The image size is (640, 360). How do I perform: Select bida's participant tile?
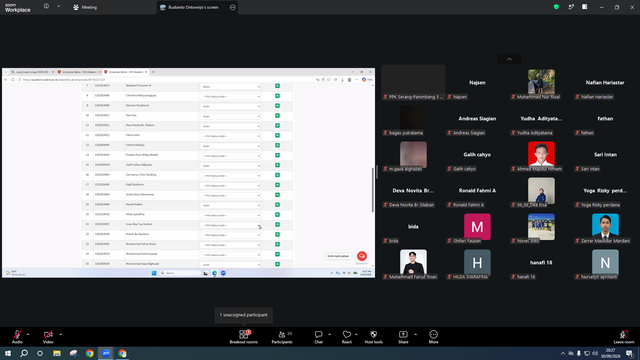click(413, 227)
